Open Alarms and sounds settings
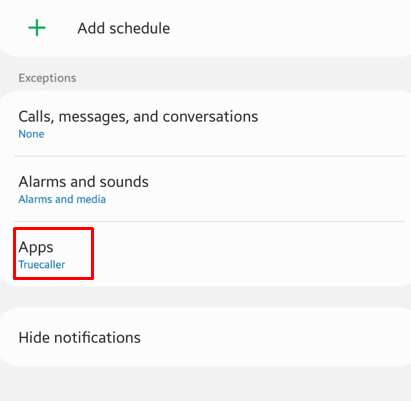The height and width of the screenshot is (401, 411). pos(205,189)
